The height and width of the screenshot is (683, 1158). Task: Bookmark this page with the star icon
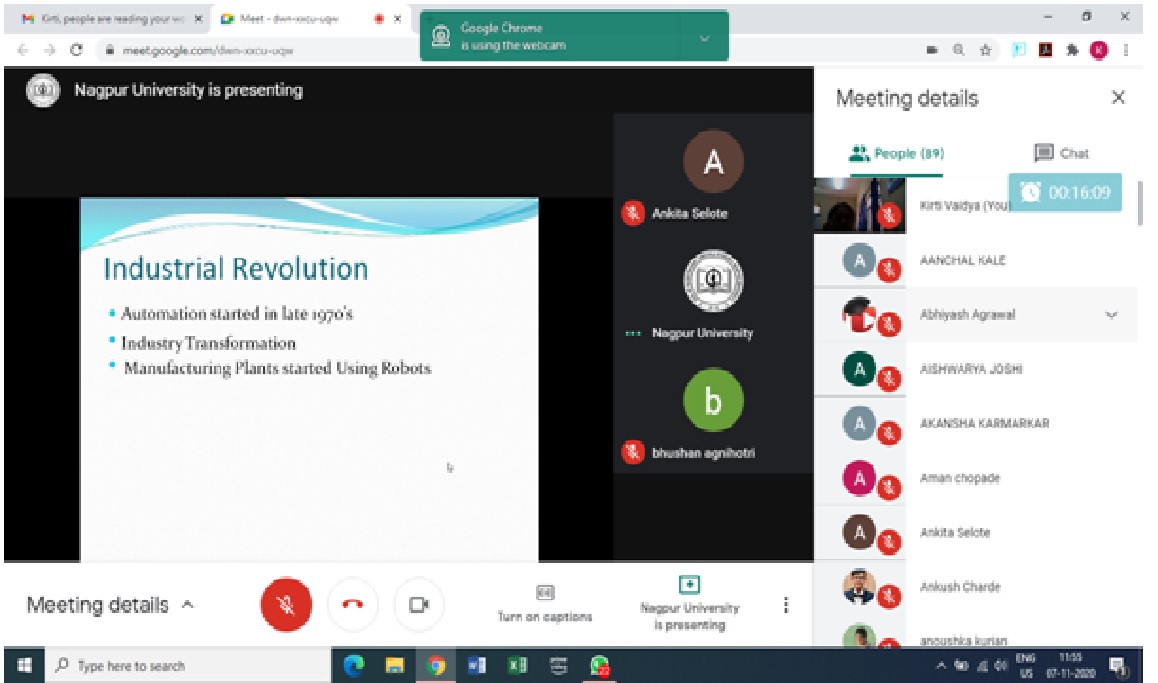985,50
